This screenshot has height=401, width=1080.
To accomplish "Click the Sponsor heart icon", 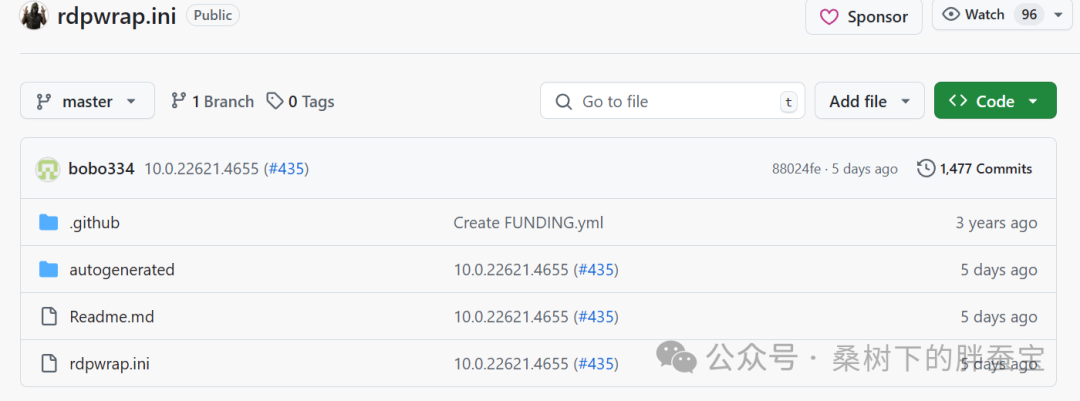I will point(829,17).
